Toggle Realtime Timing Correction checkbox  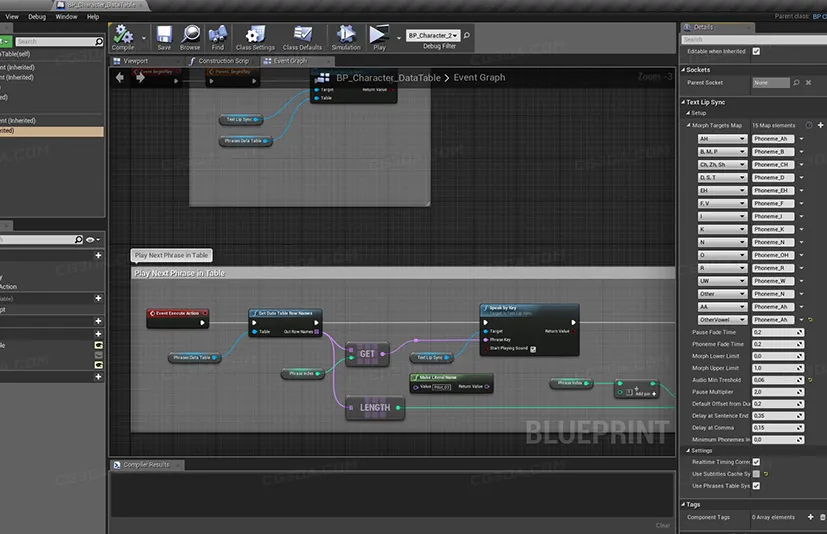pyautogui.click(x=756, y=462)
